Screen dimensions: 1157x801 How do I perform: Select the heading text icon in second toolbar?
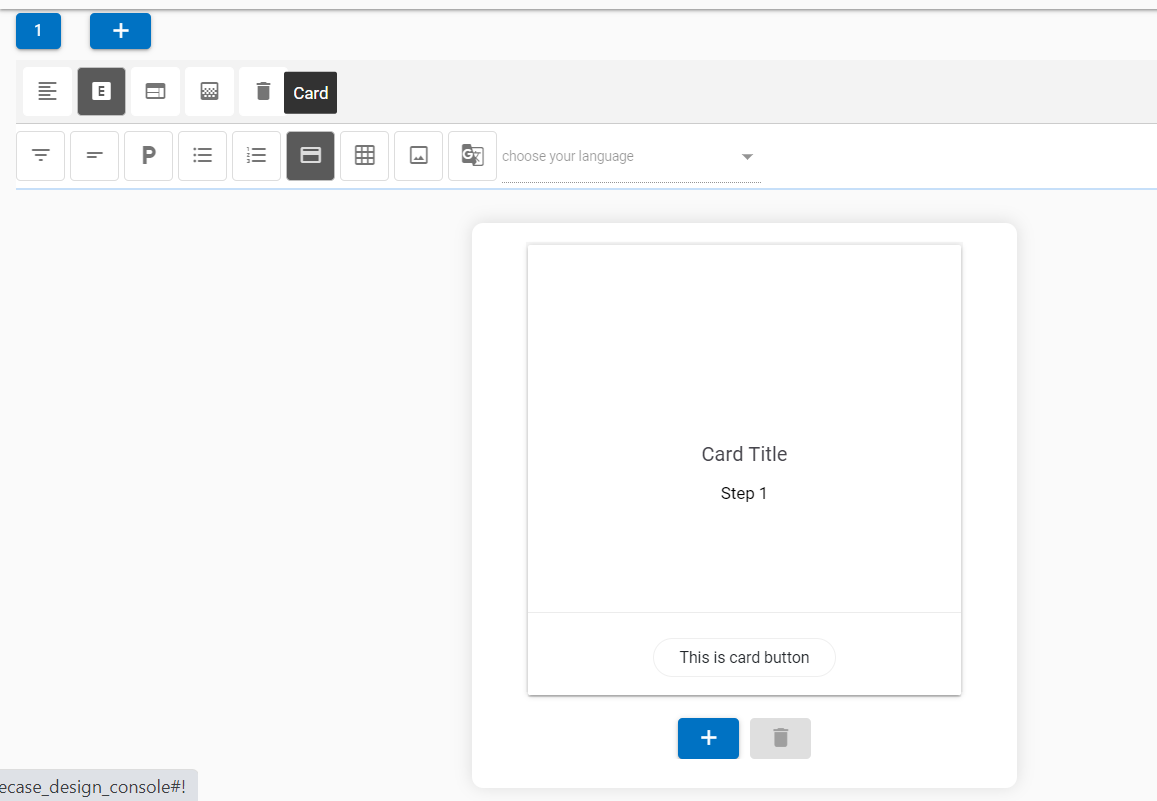(x=40, y=156)
